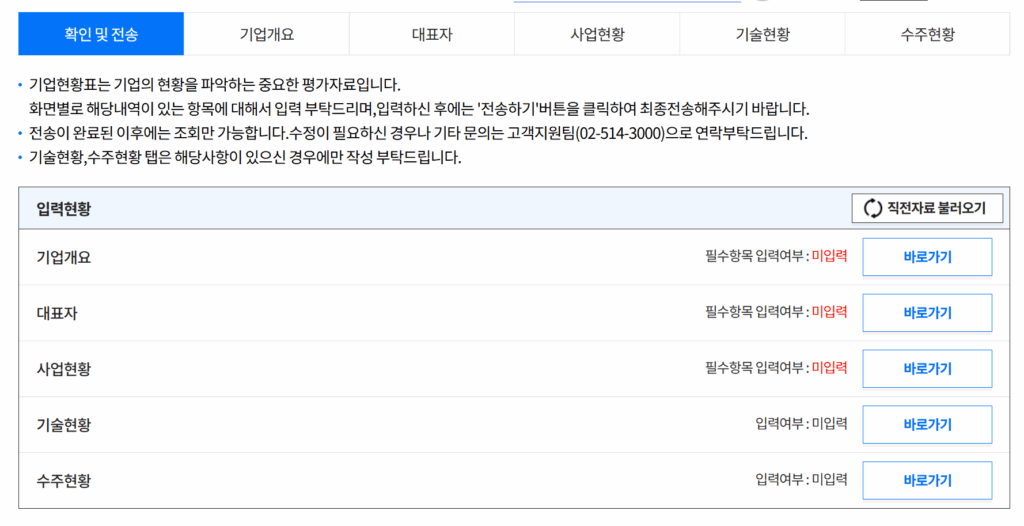1024x526 pixels.
Task: Hit 바로가기 in the 수주현황 row
Action: pos(927,480)
